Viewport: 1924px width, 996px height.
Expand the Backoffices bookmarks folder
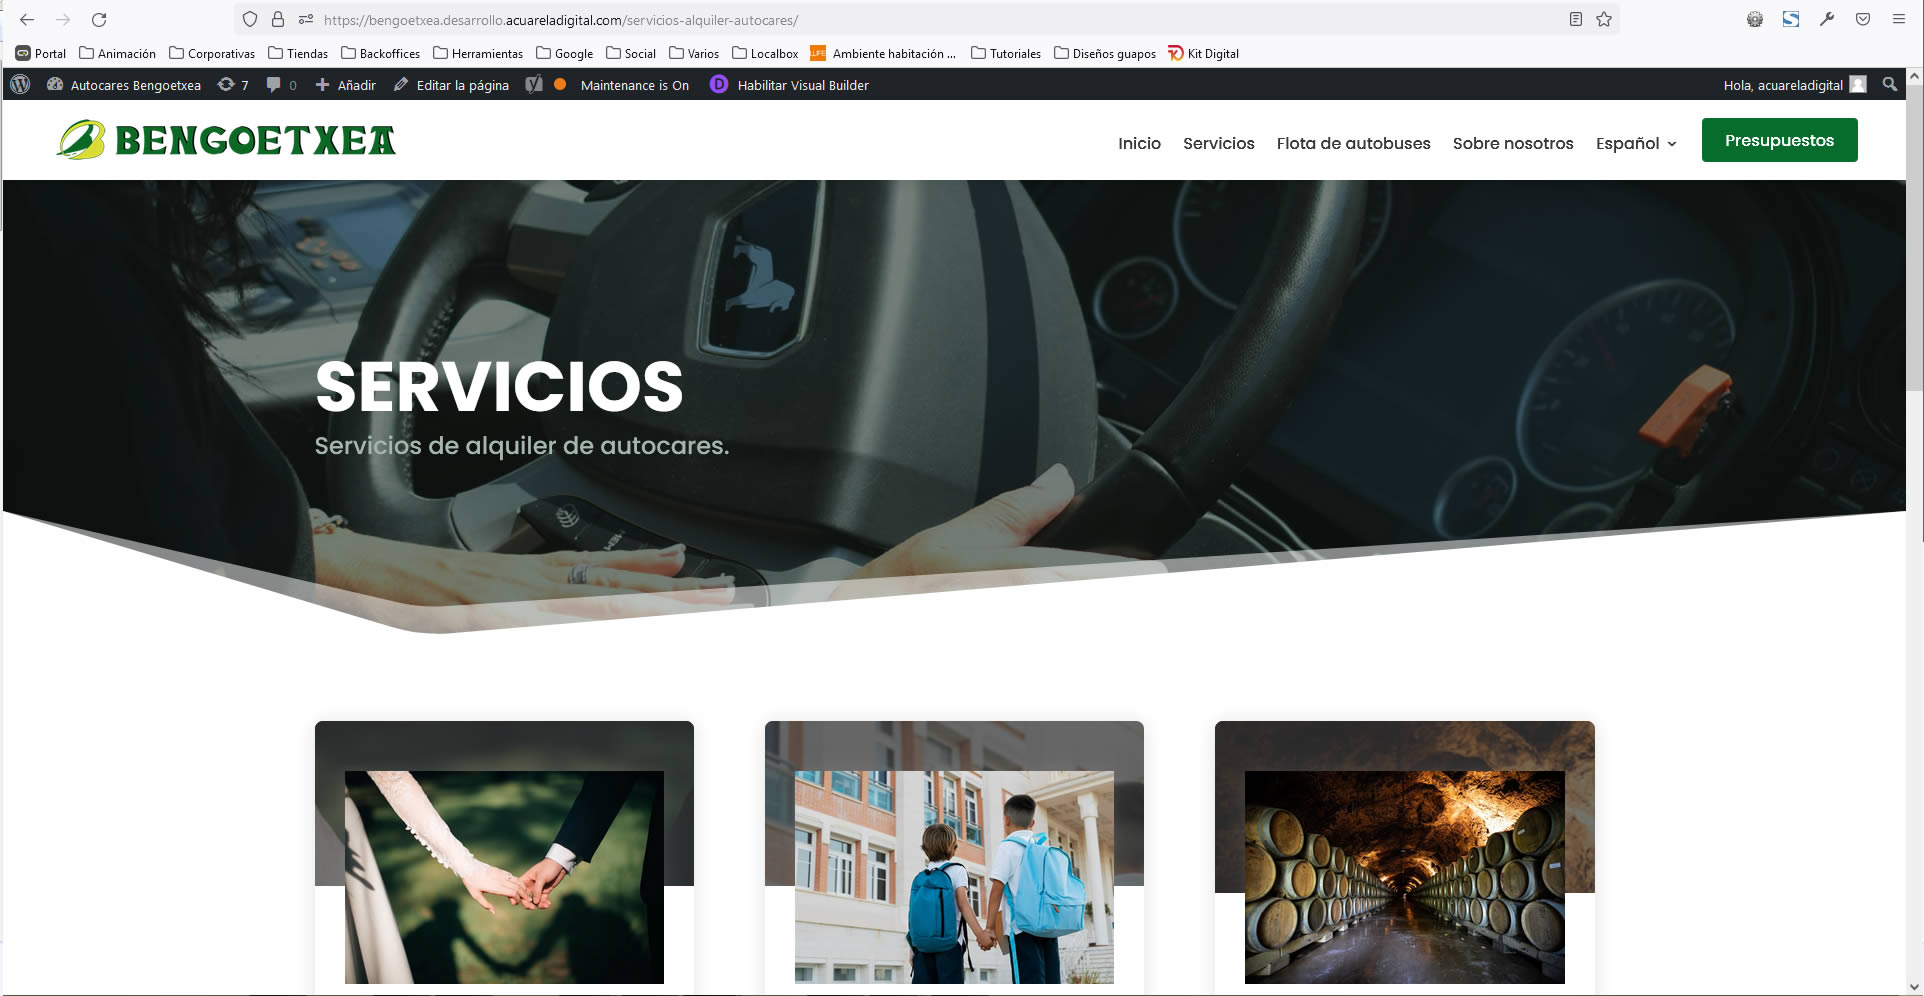(380, 54)
